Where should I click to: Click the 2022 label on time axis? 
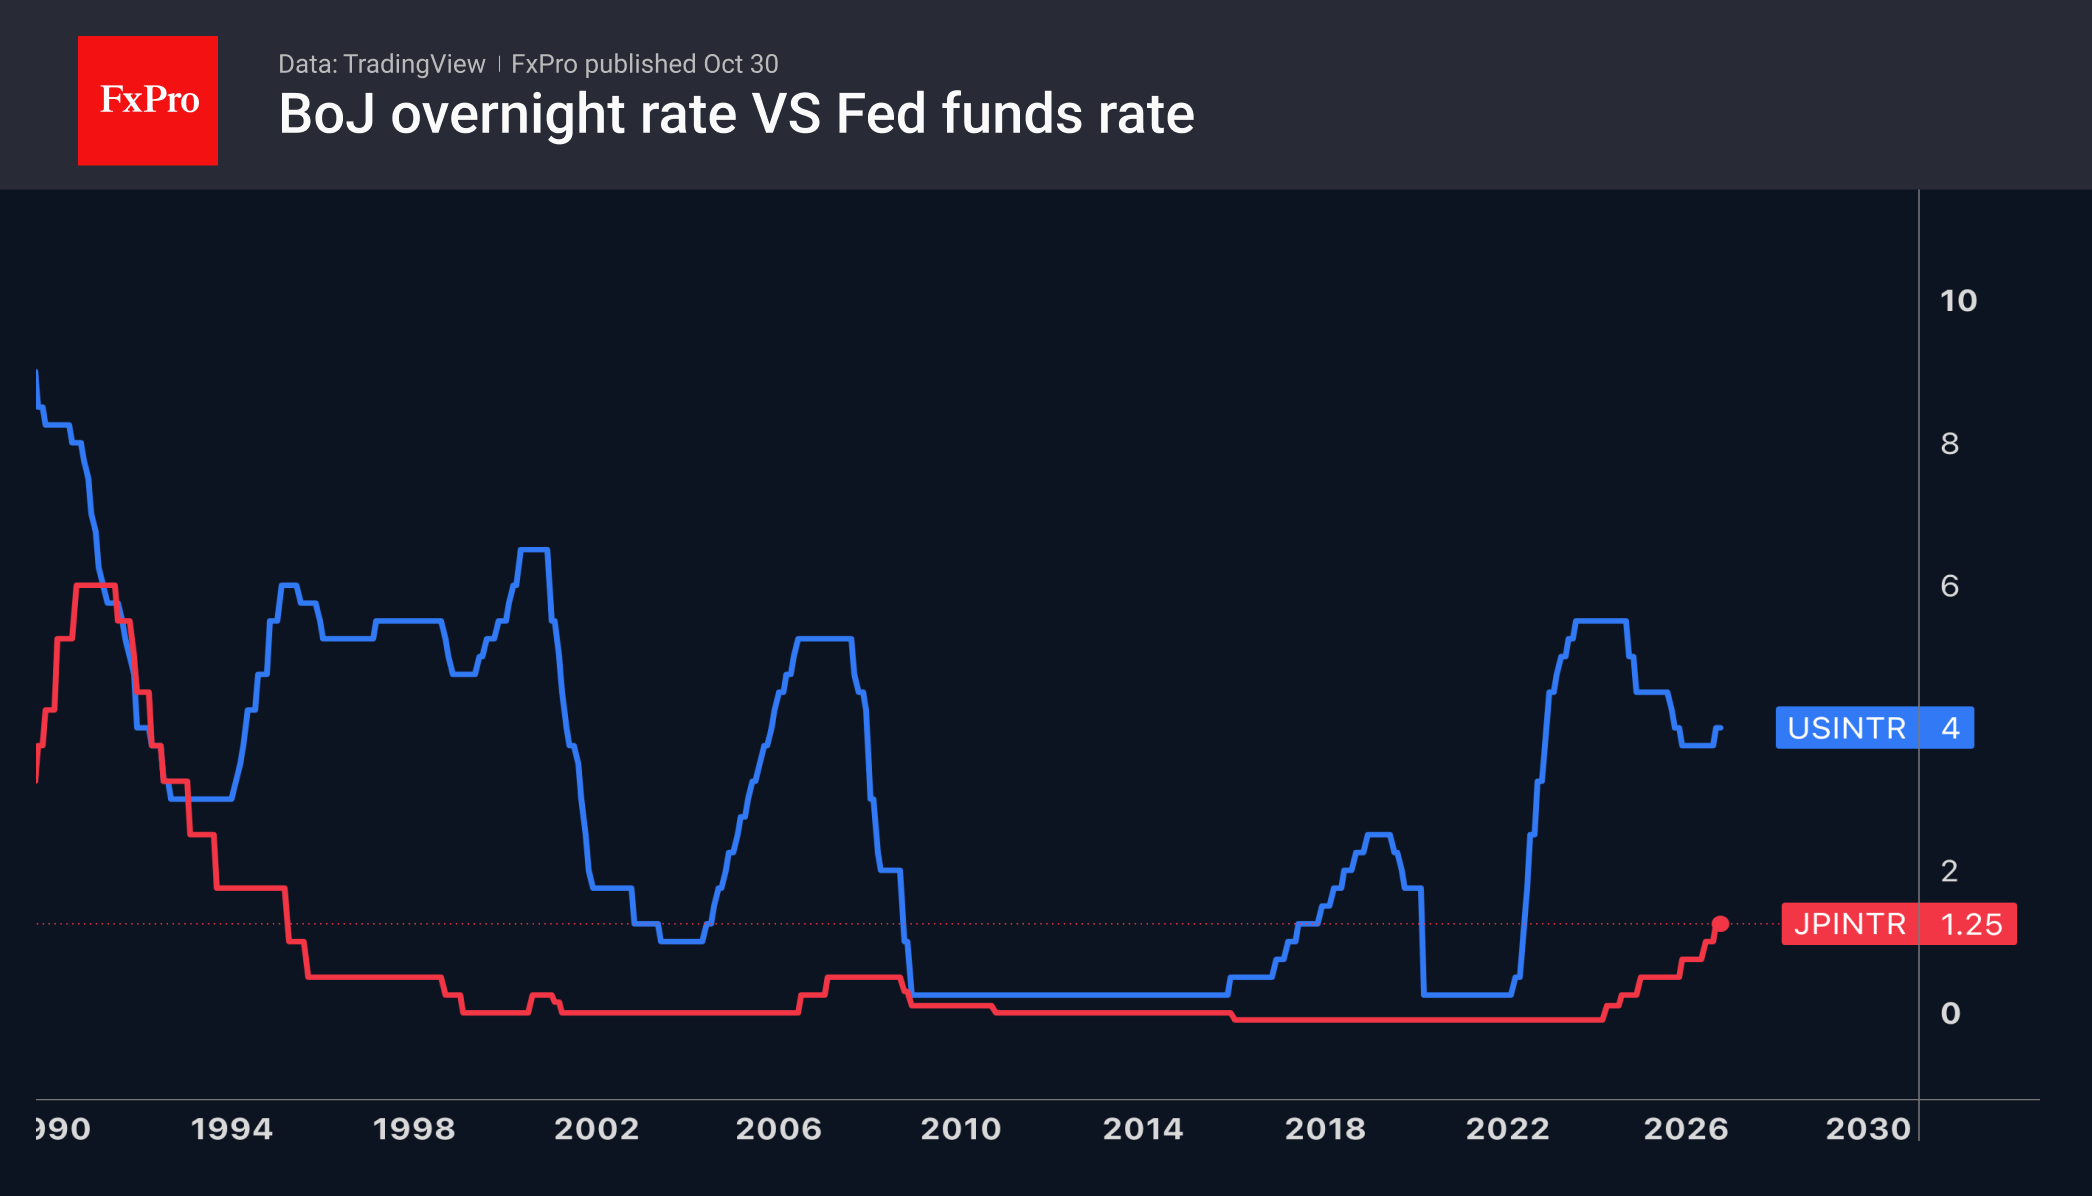[1507, 1129]
